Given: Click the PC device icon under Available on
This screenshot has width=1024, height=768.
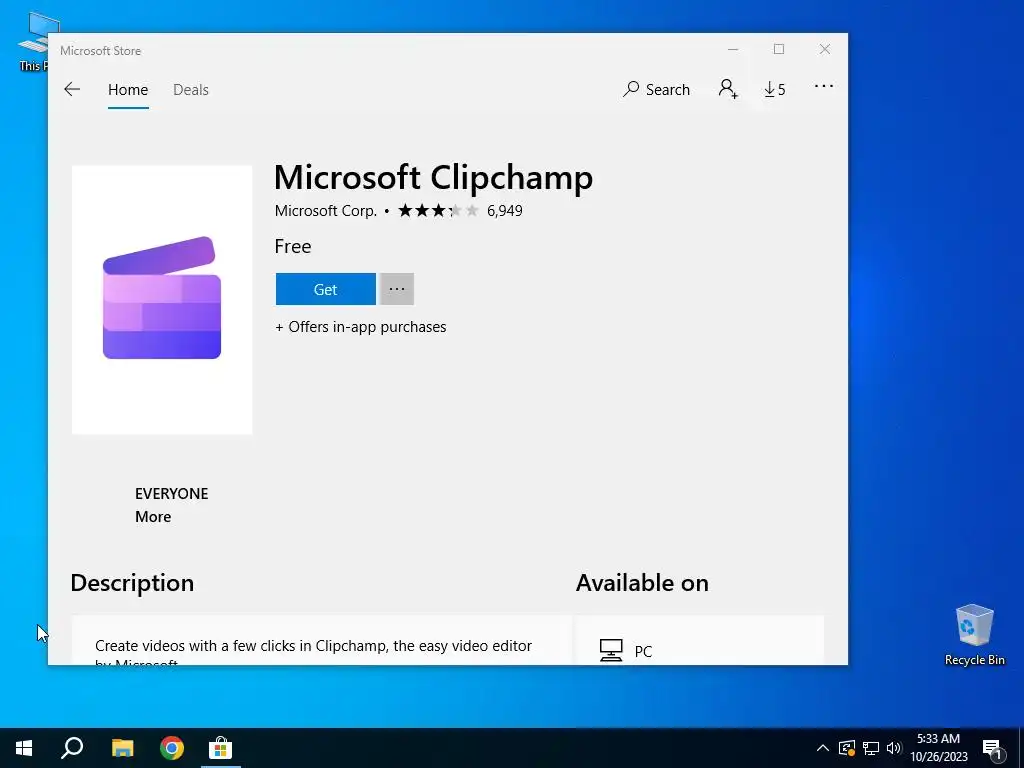Looking at the screenshot, I should coord(611,650).
